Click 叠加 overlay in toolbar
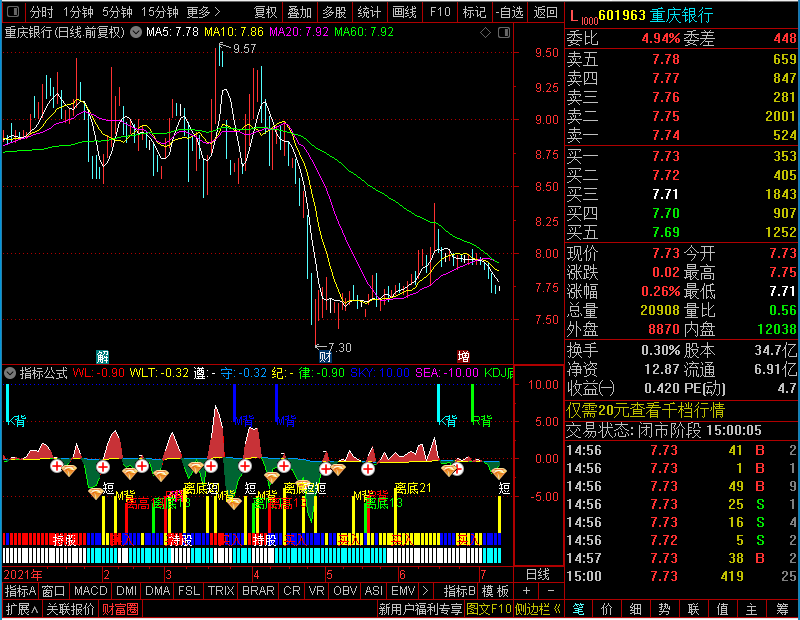 tap(299, 12)
